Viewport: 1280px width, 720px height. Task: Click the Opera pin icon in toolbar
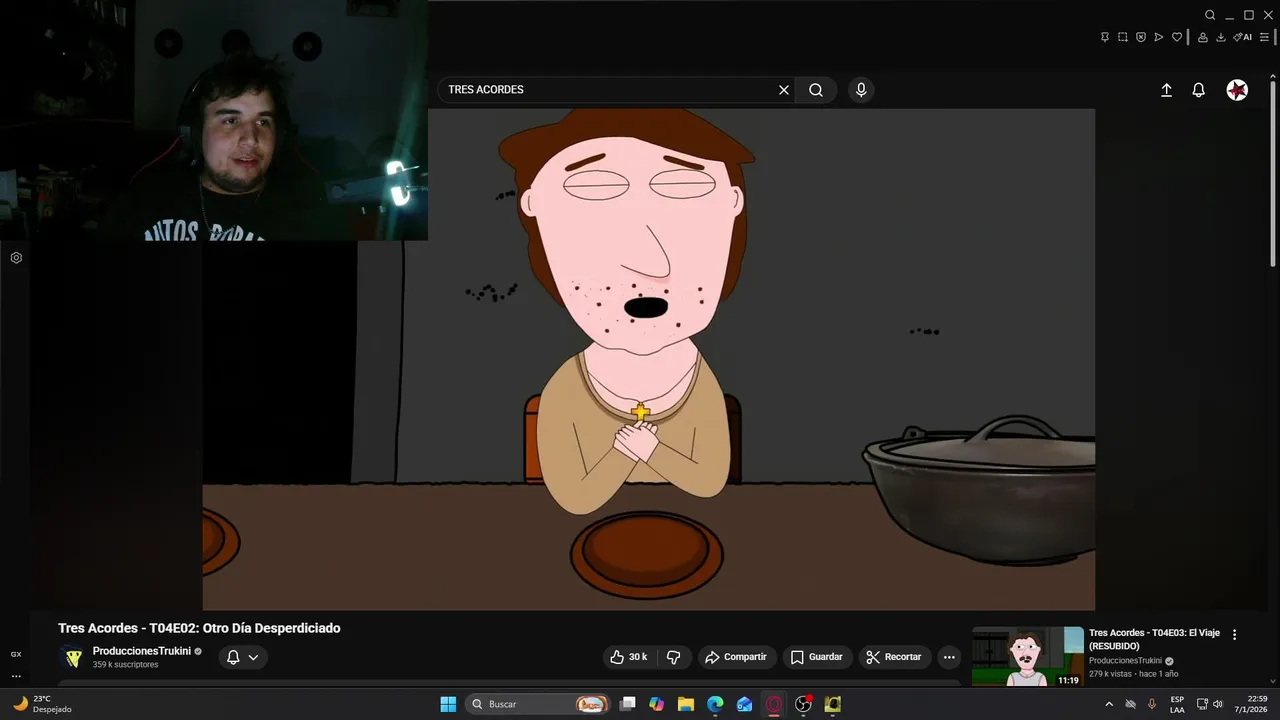point(1105,37)
